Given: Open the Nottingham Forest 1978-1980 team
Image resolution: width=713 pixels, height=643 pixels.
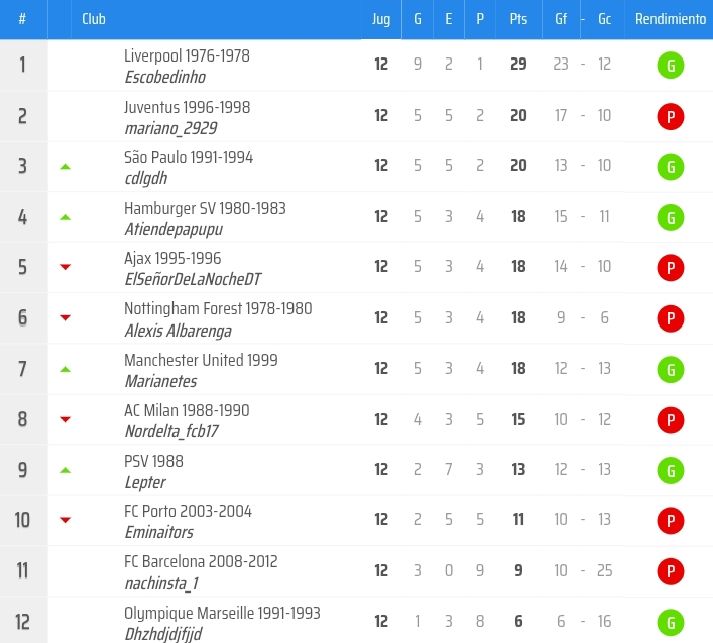Looking at the screenshot, I should point(218,309).
